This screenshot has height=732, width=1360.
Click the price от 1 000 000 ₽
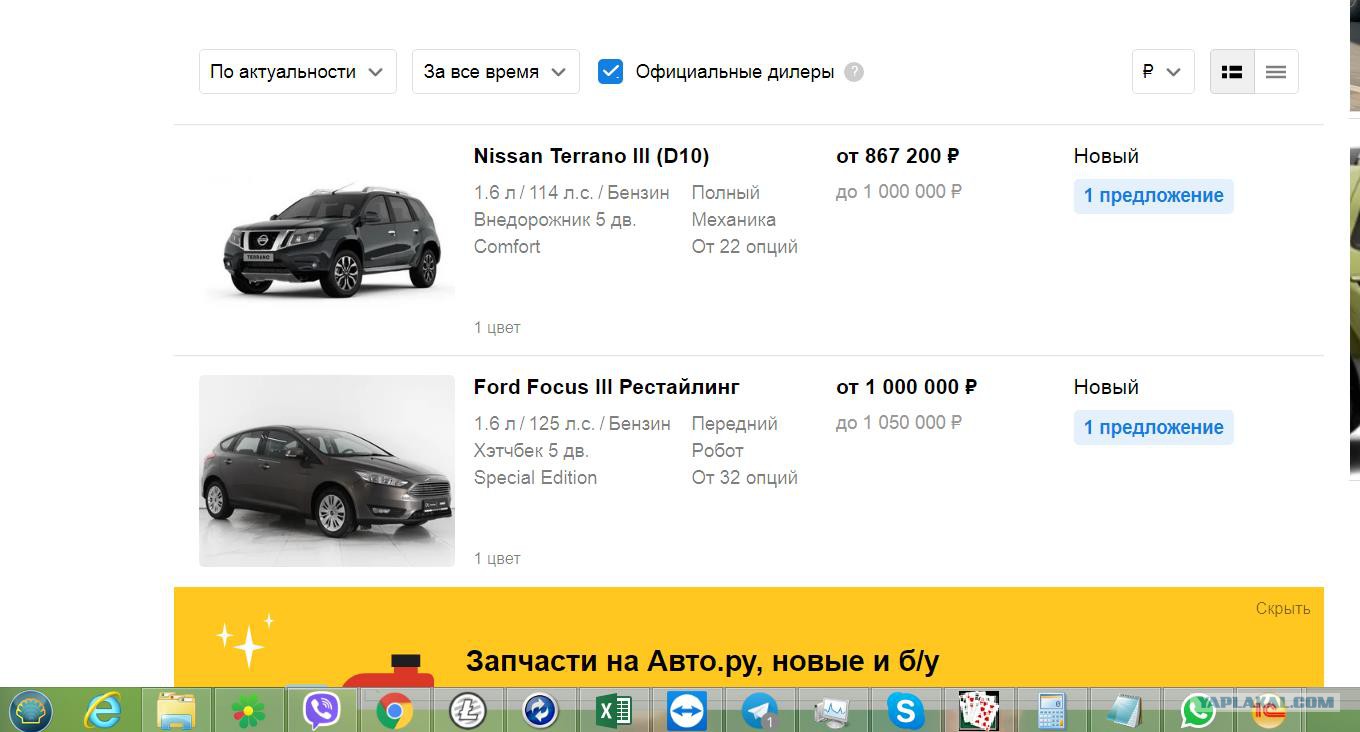907,387
